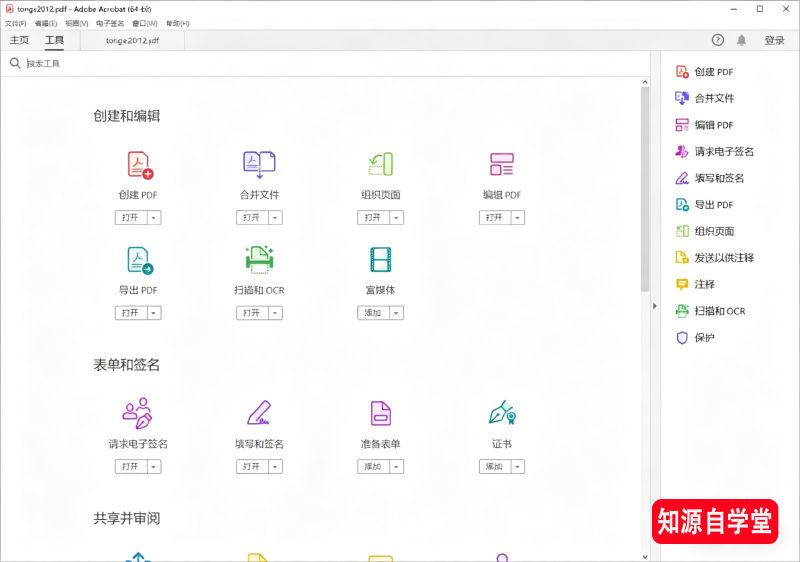800x562 pixels.
Task: Click the 登录 sign-in link
Action: coord(774,41)
